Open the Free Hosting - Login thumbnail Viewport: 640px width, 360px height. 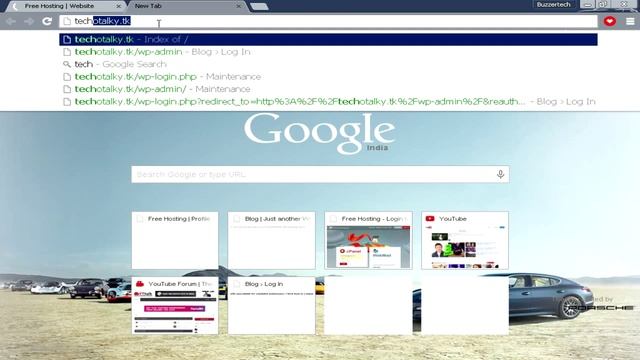pyautogui.click(x=368, y=240)
